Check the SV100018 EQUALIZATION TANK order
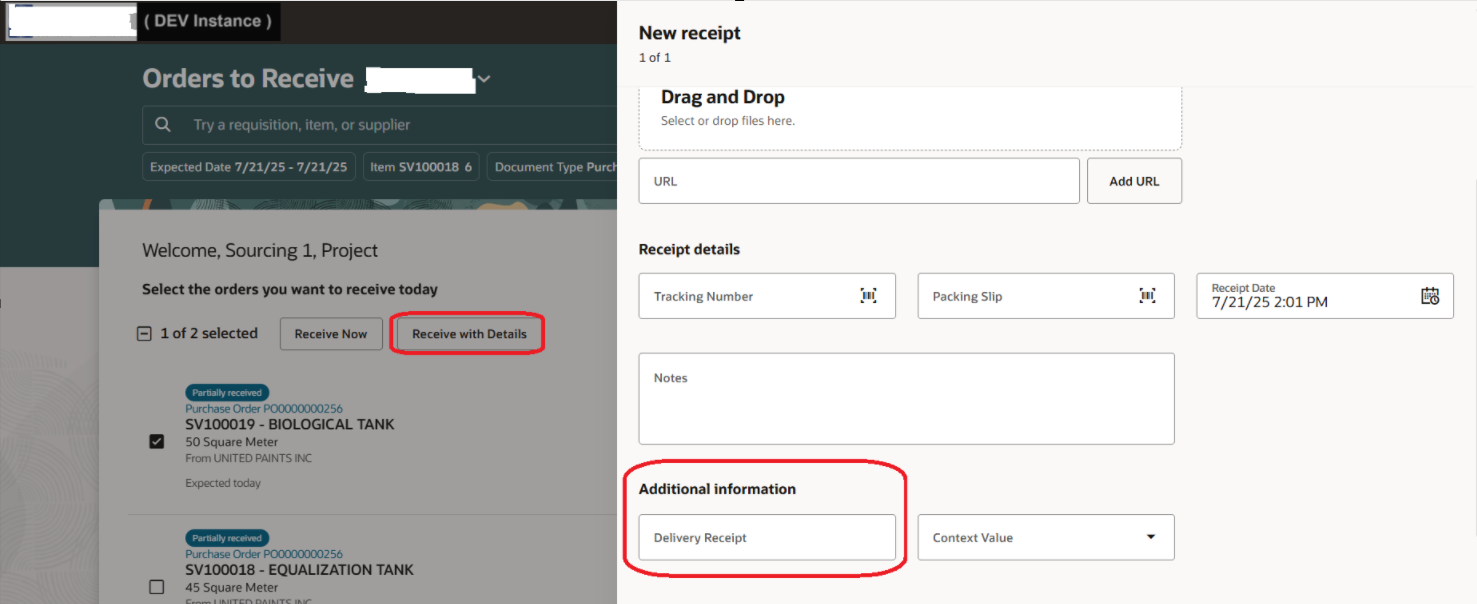The image size is (1477, 604). coord(156,587)
